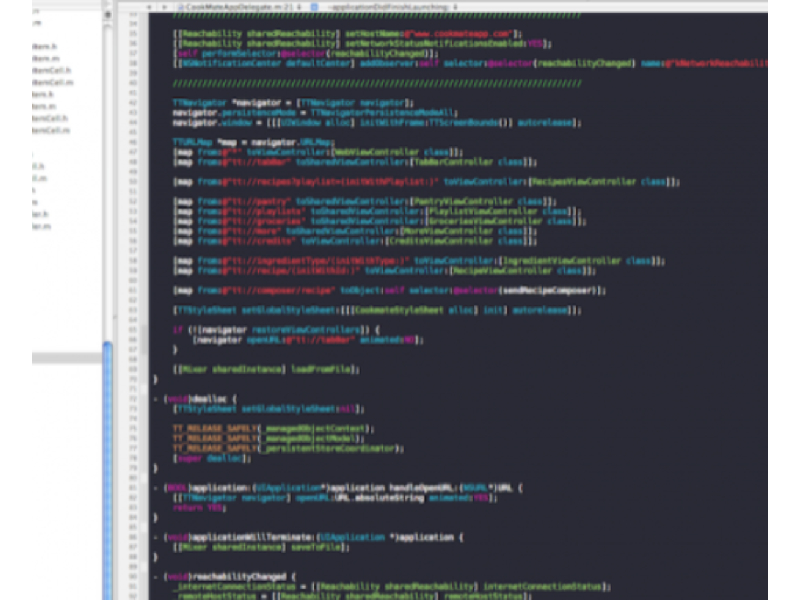The width and height of the screenshot is (800, 600).
Task: Set breakpoint in gutter at dealloc line 72
Action: (x=131, y=399)
